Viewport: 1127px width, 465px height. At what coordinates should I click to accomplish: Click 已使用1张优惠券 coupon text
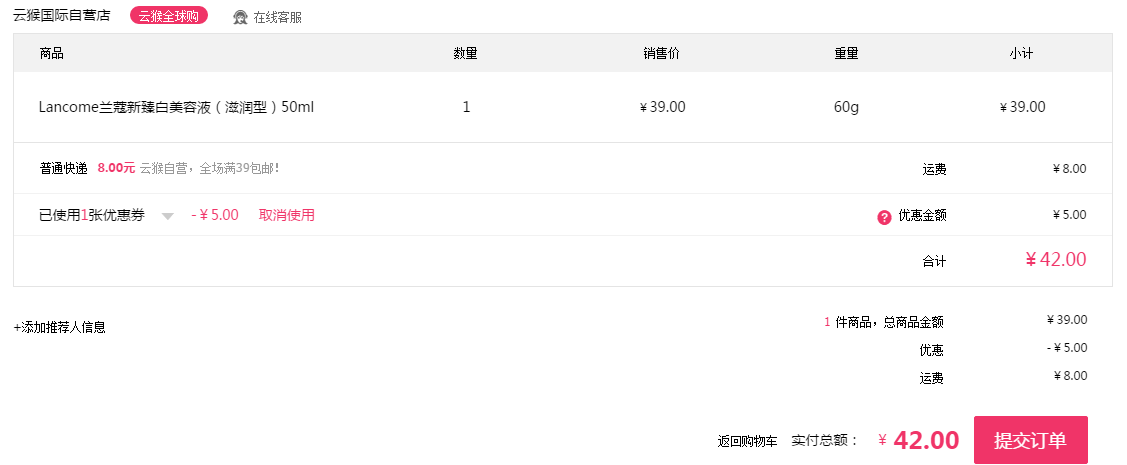click(x=91, y=215)
